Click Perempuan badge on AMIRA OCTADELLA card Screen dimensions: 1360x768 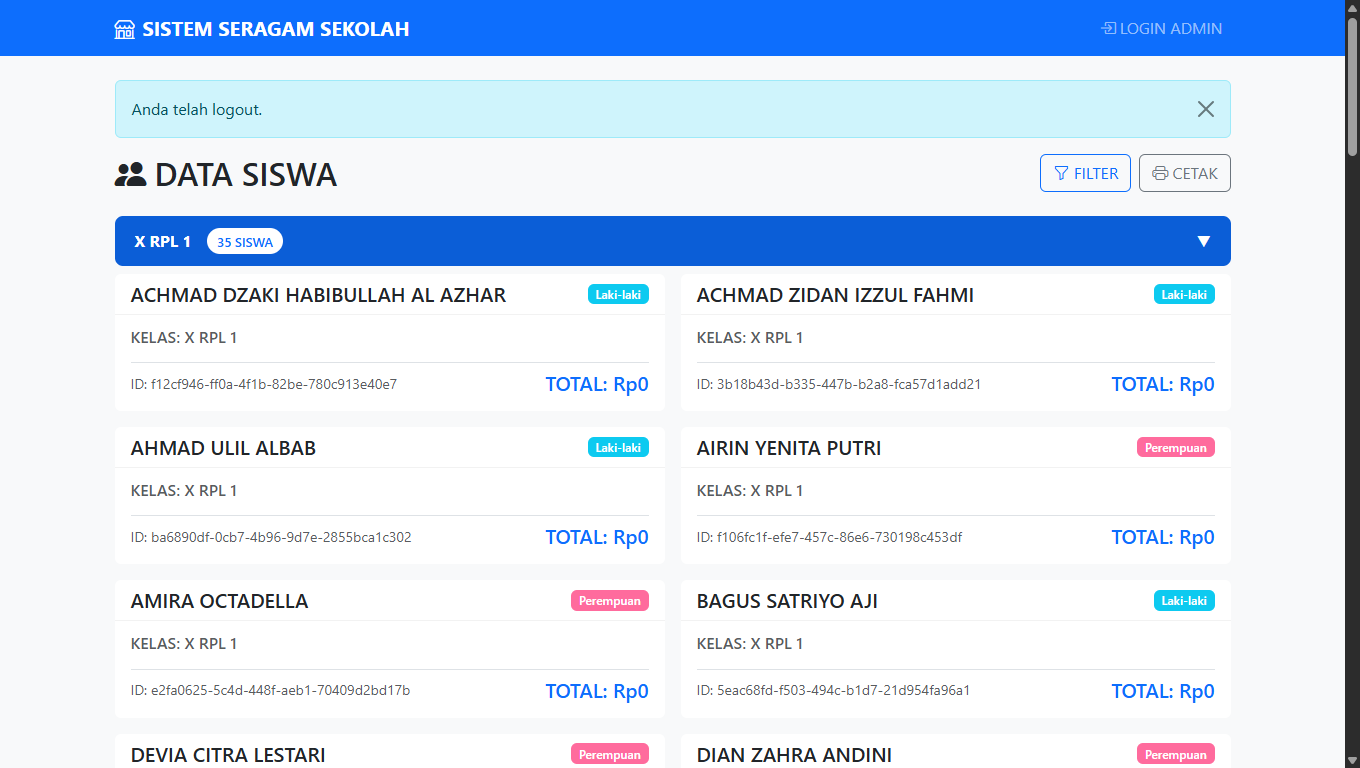610,600
